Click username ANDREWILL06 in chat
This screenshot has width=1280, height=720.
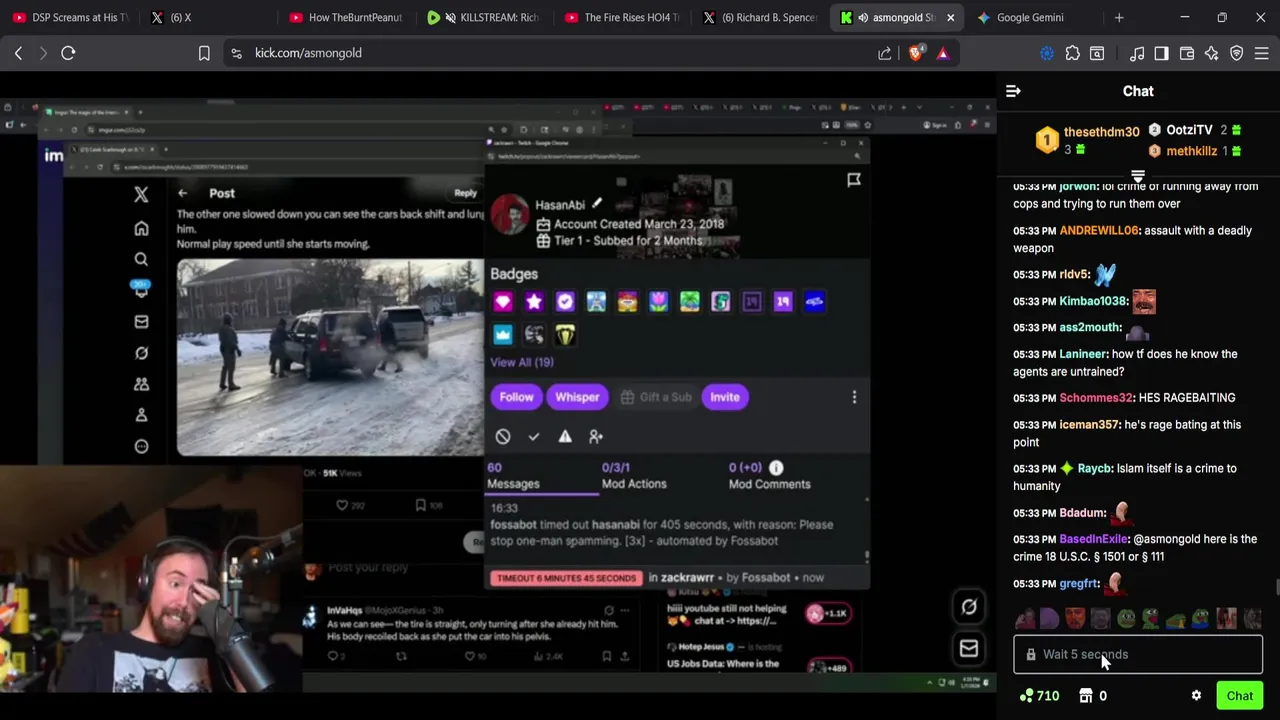pos(1099,230)
